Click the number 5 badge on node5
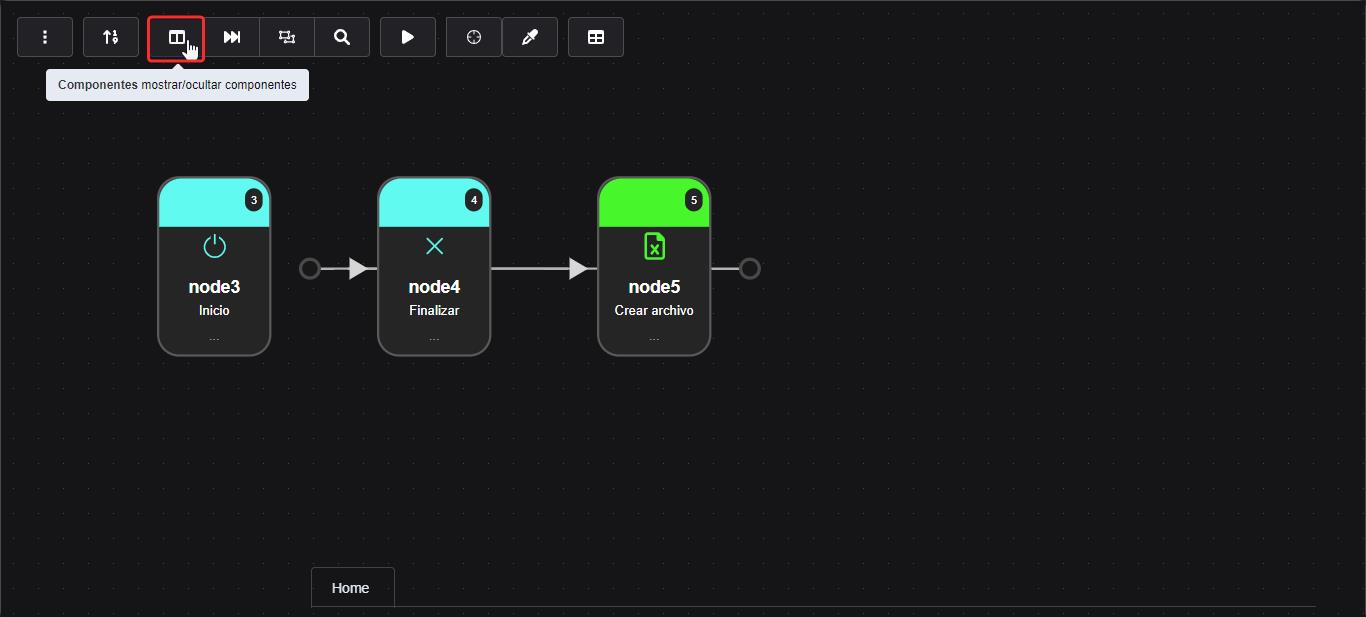The image size is (1366, 617). point(694,201)
